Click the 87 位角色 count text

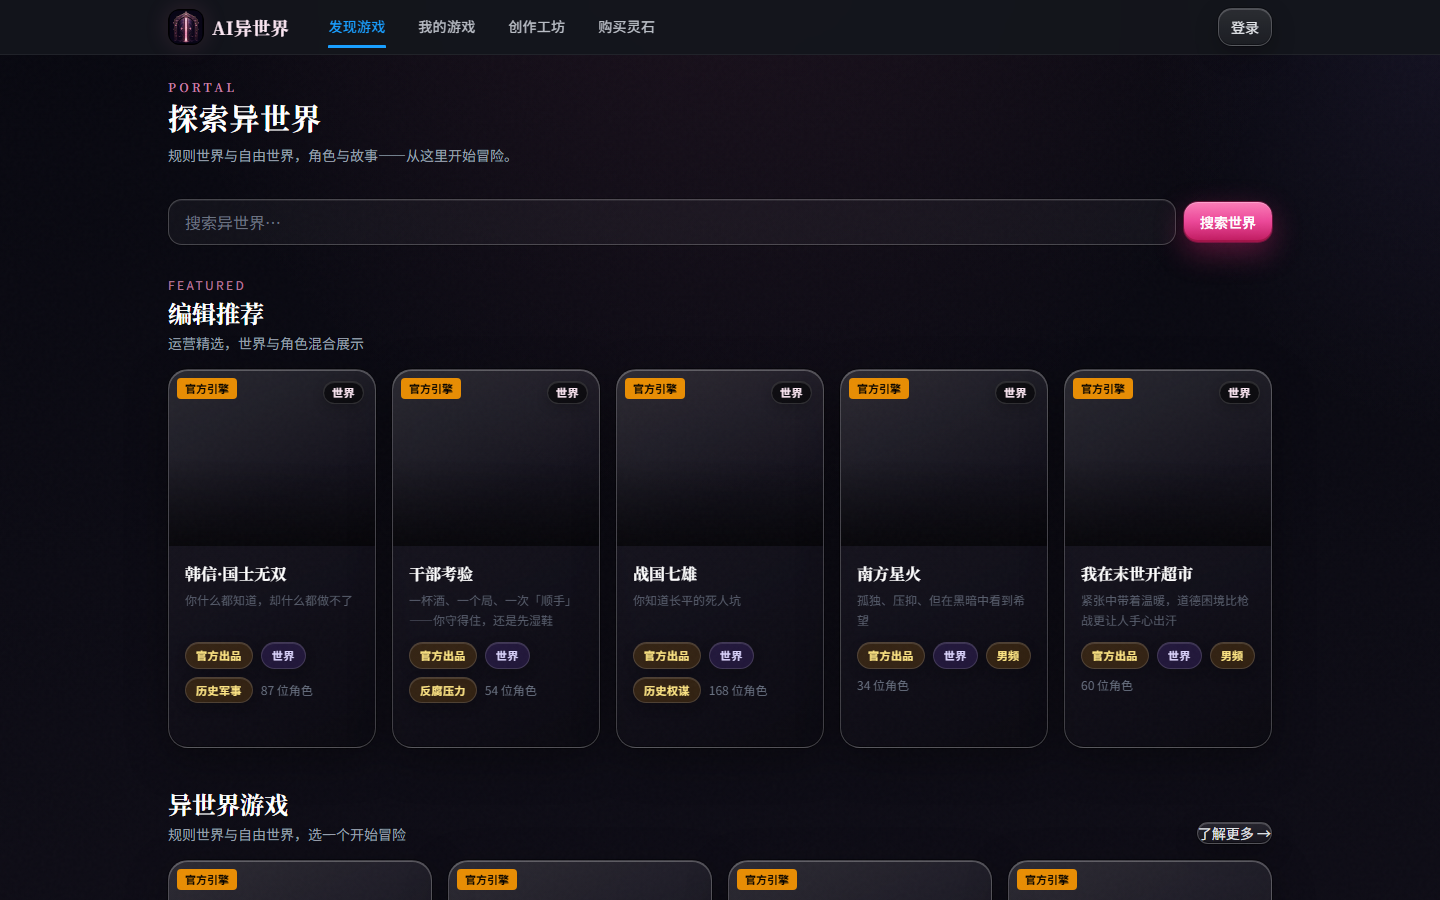coord(287,691)
